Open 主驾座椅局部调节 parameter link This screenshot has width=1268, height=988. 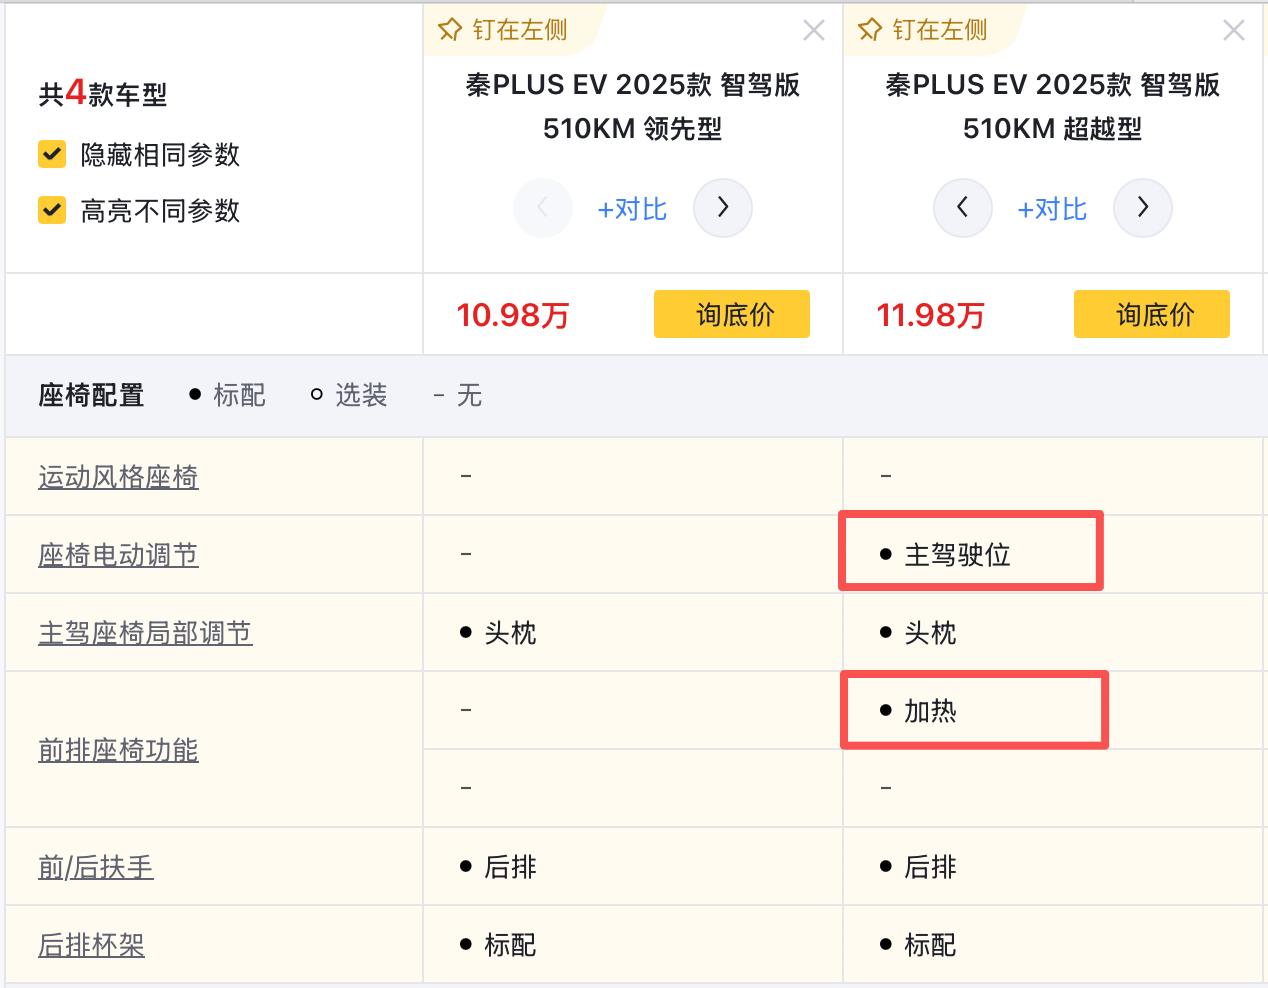[x=145, y=633]
